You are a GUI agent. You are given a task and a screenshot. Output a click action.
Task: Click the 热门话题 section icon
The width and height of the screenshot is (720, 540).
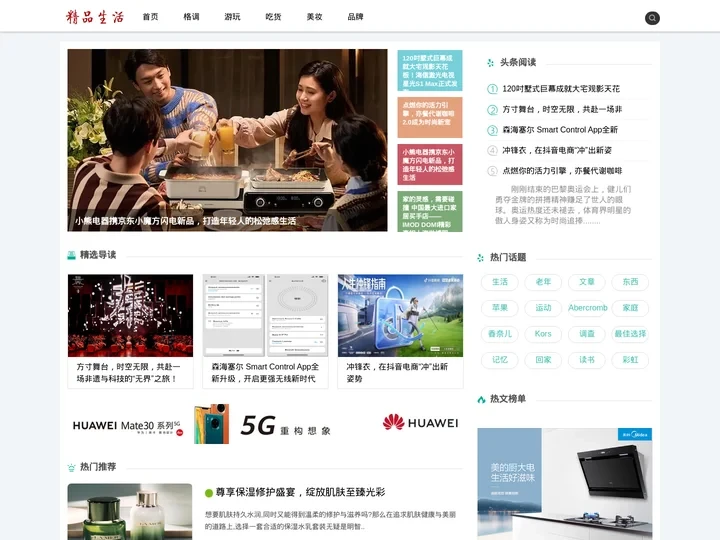tap(480, 258)
